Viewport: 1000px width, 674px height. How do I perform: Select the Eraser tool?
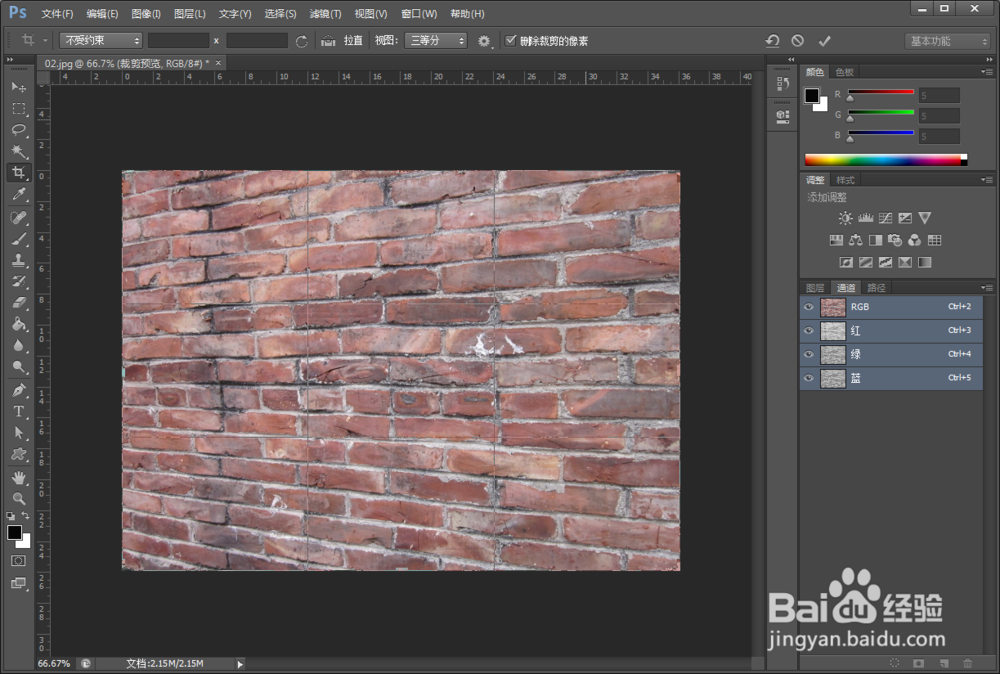pos(18,302)
